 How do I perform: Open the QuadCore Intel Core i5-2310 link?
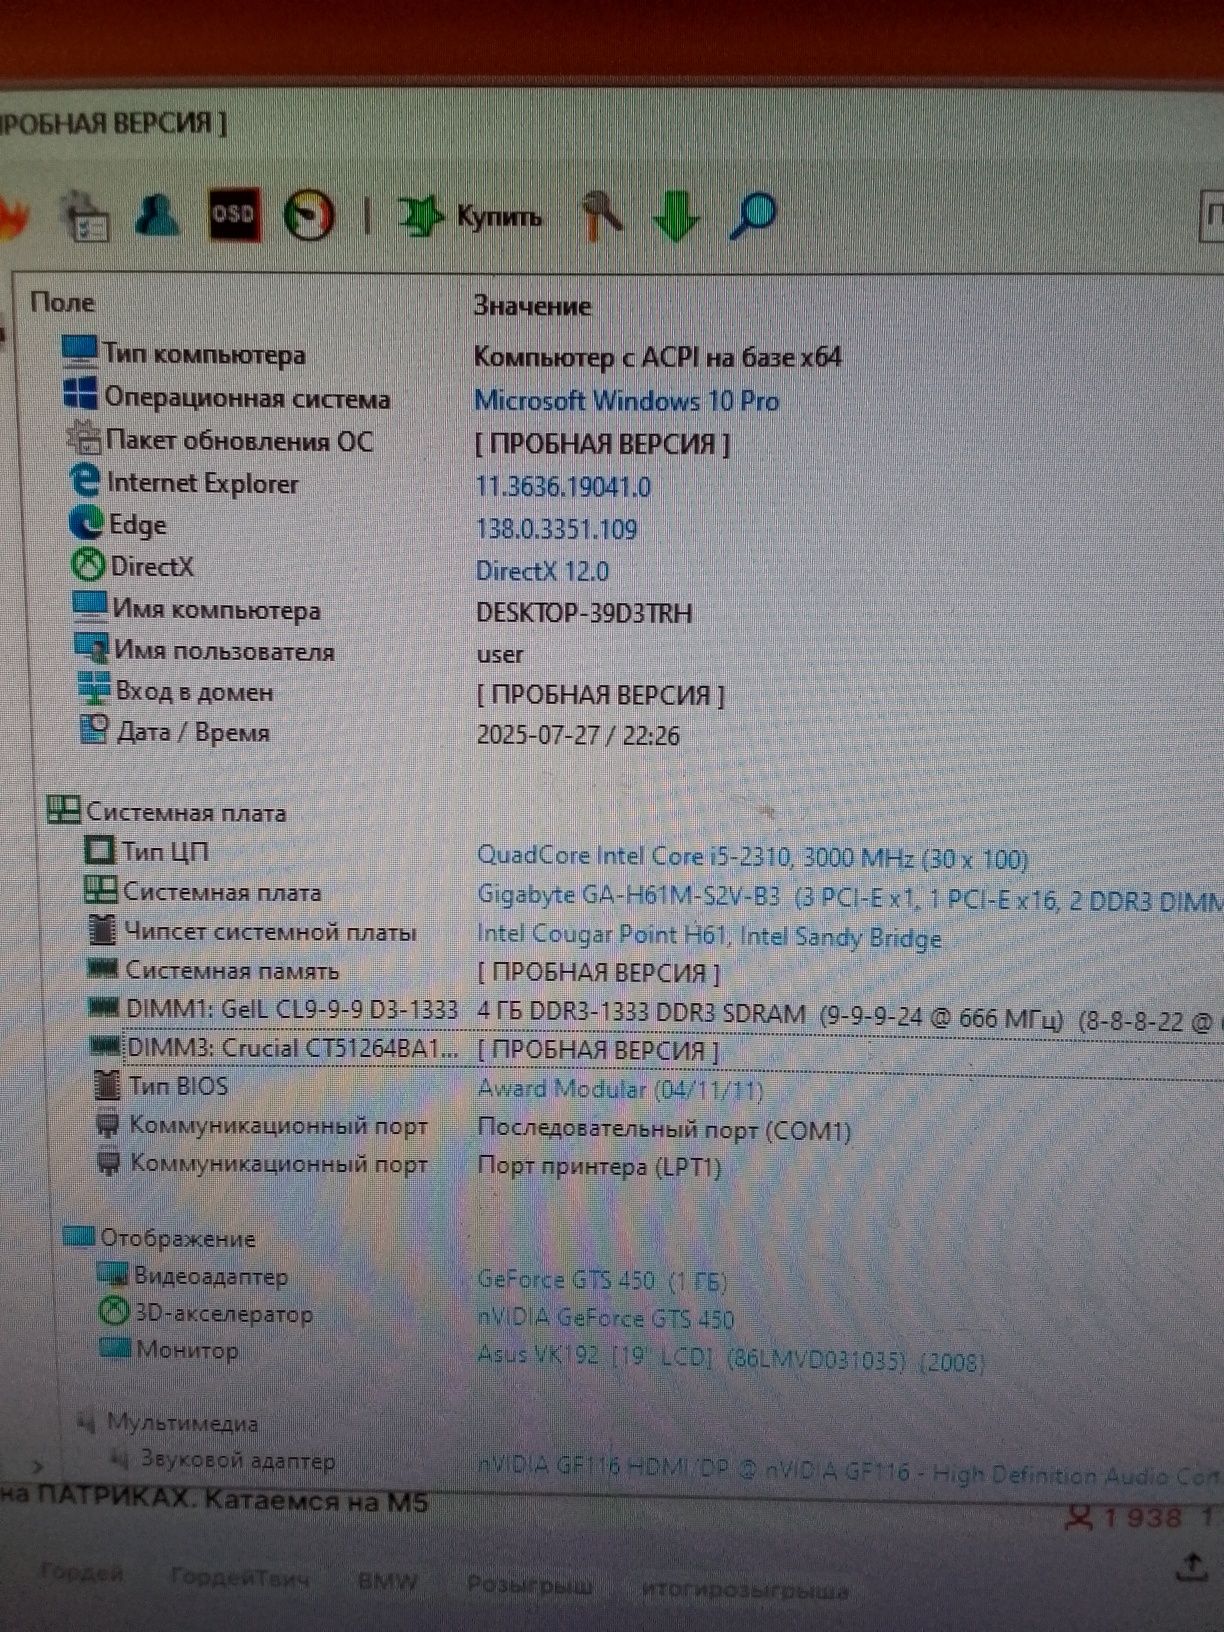pyautogui.click(x=752, y=858)
